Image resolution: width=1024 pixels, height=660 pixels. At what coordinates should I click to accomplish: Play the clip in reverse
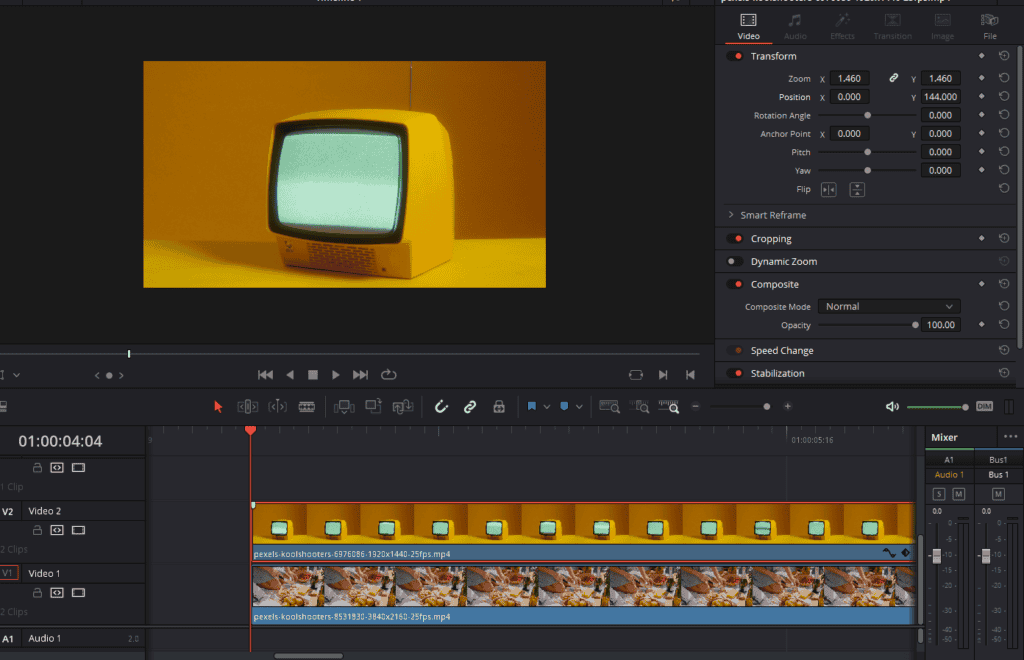(290, 375)
